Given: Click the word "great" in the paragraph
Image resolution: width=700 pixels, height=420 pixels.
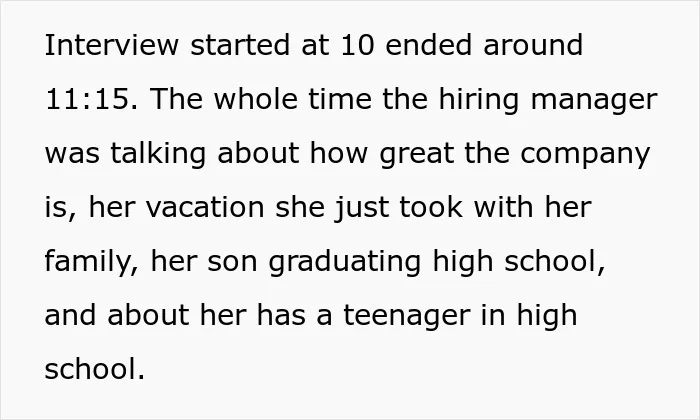Looking at the screenshot, I should point(417,155).
